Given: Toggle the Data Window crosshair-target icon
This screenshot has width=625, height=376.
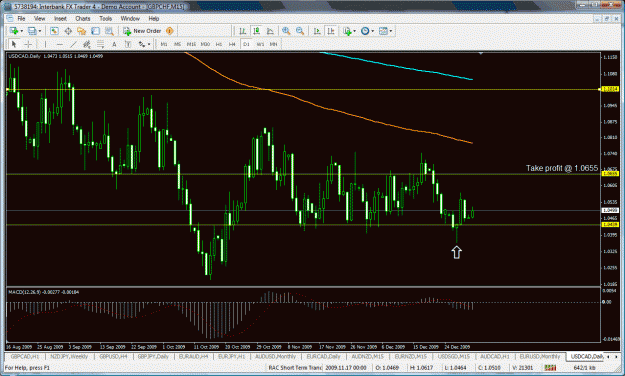Looking at the screenshot, I should 68,31.
